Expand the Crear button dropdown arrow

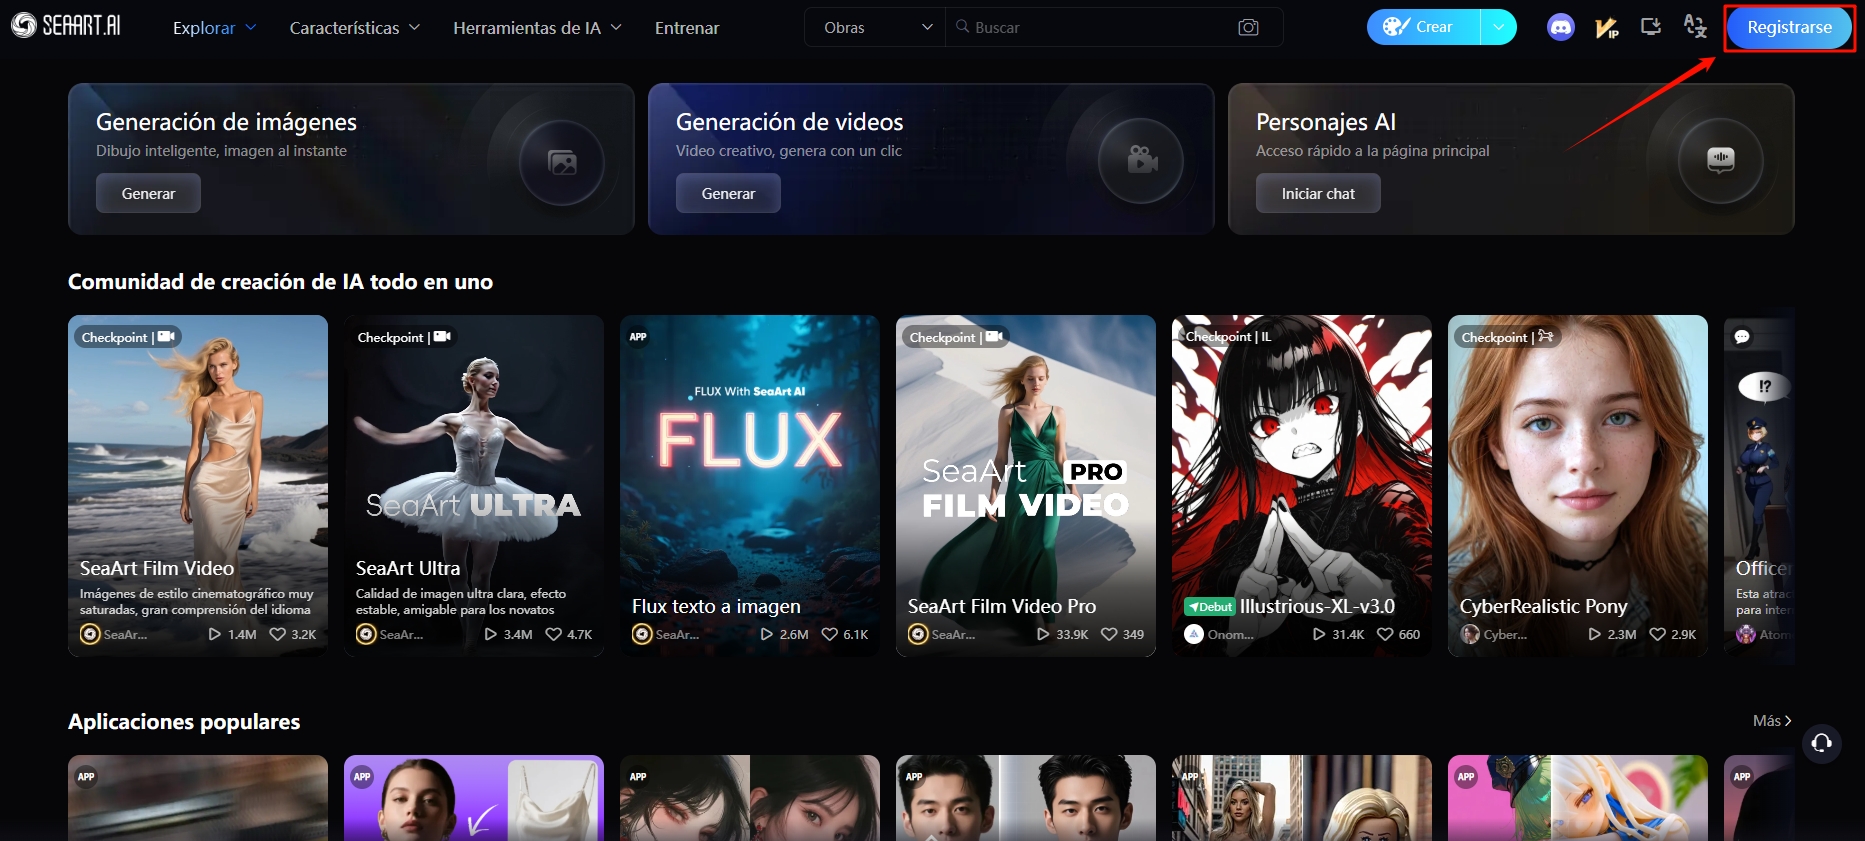pyautogui.click(x=1498, y=27)
